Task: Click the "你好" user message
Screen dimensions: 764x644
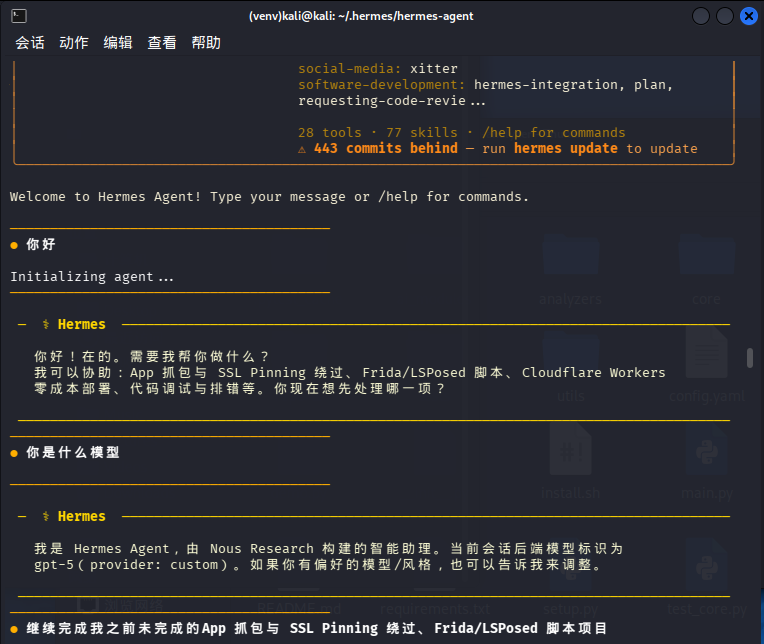Action: 41,244
